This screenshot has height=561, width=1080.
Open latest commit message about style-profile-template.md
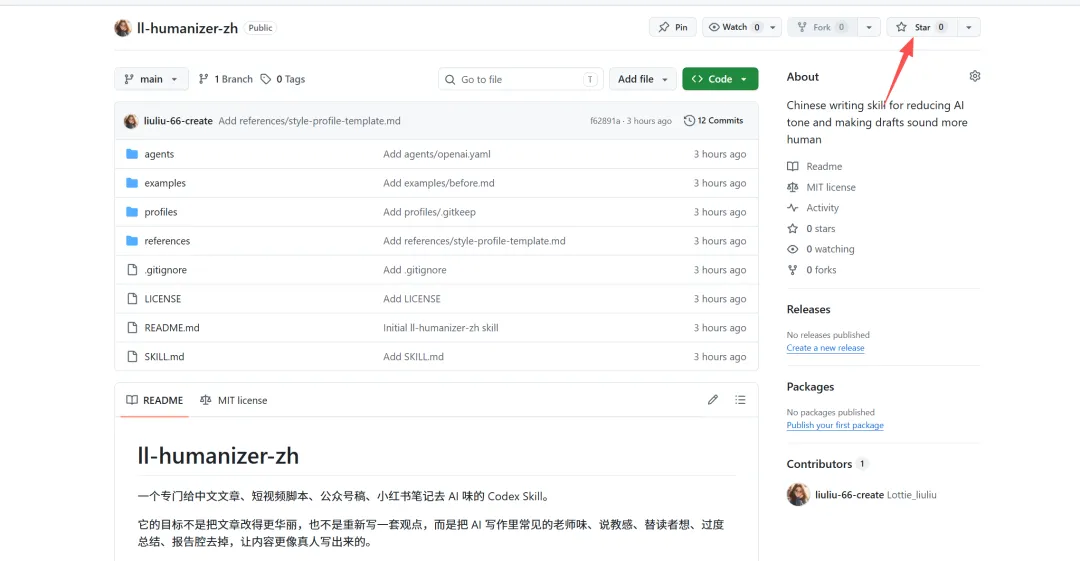pyautogui.click(x=309, y=121)
